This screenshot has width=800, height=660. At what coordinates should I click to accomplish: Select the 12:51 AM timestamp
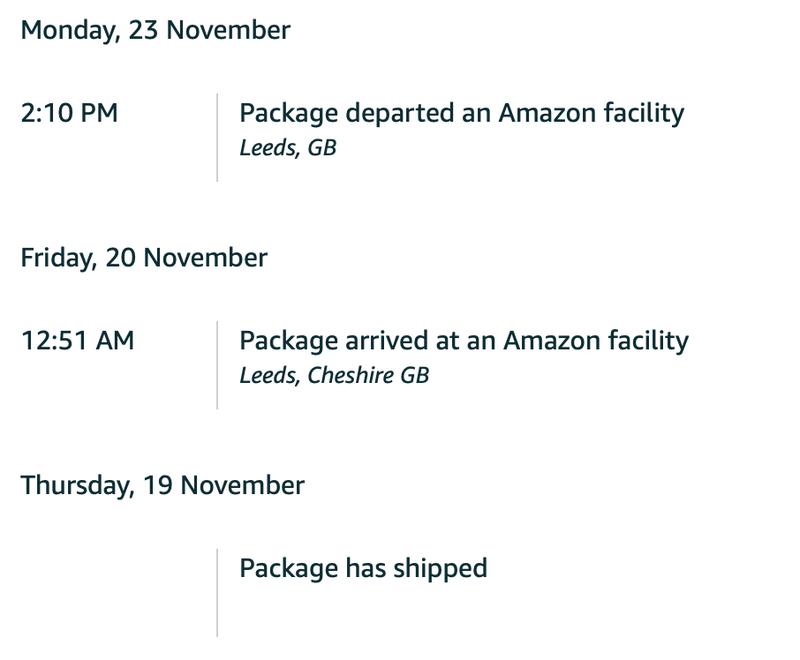click(x=77, y=341)
